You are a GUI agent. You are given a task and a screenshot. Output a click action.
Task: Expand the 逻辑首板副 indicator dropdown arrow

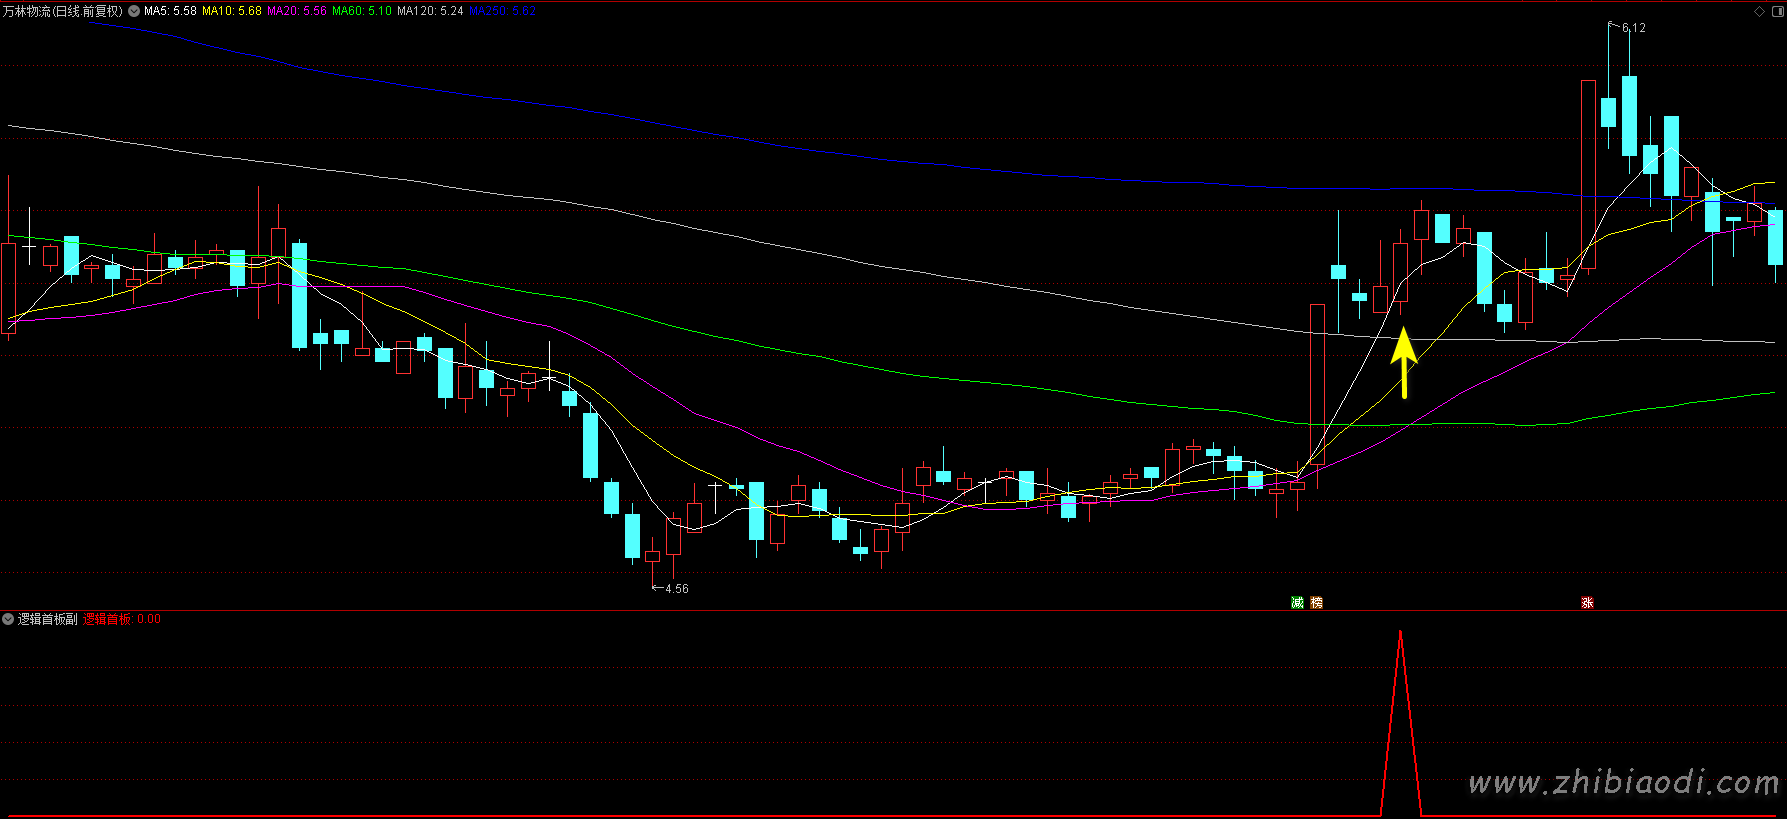tap(8, 619)
